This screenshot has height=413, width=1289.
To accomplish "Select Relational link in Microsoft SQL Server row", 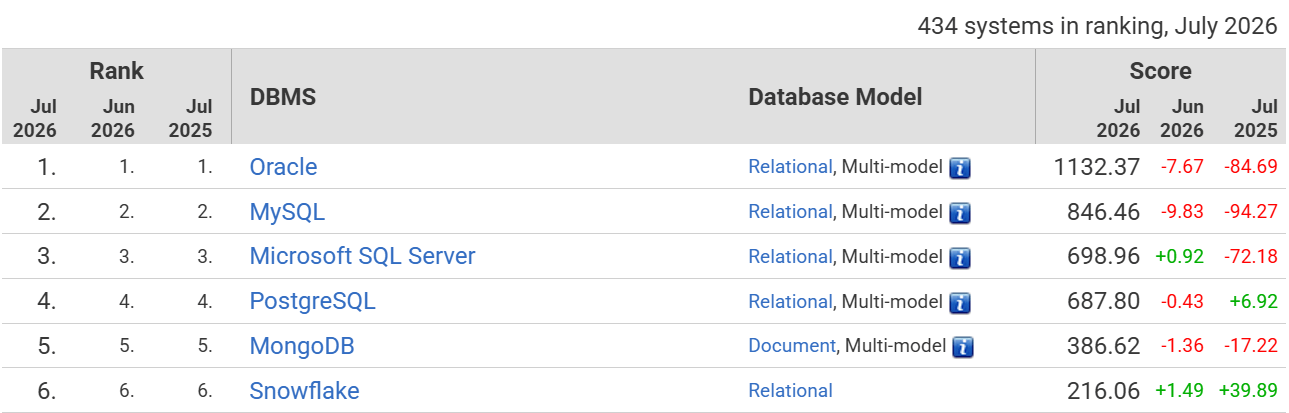I will tap(790, 256).
